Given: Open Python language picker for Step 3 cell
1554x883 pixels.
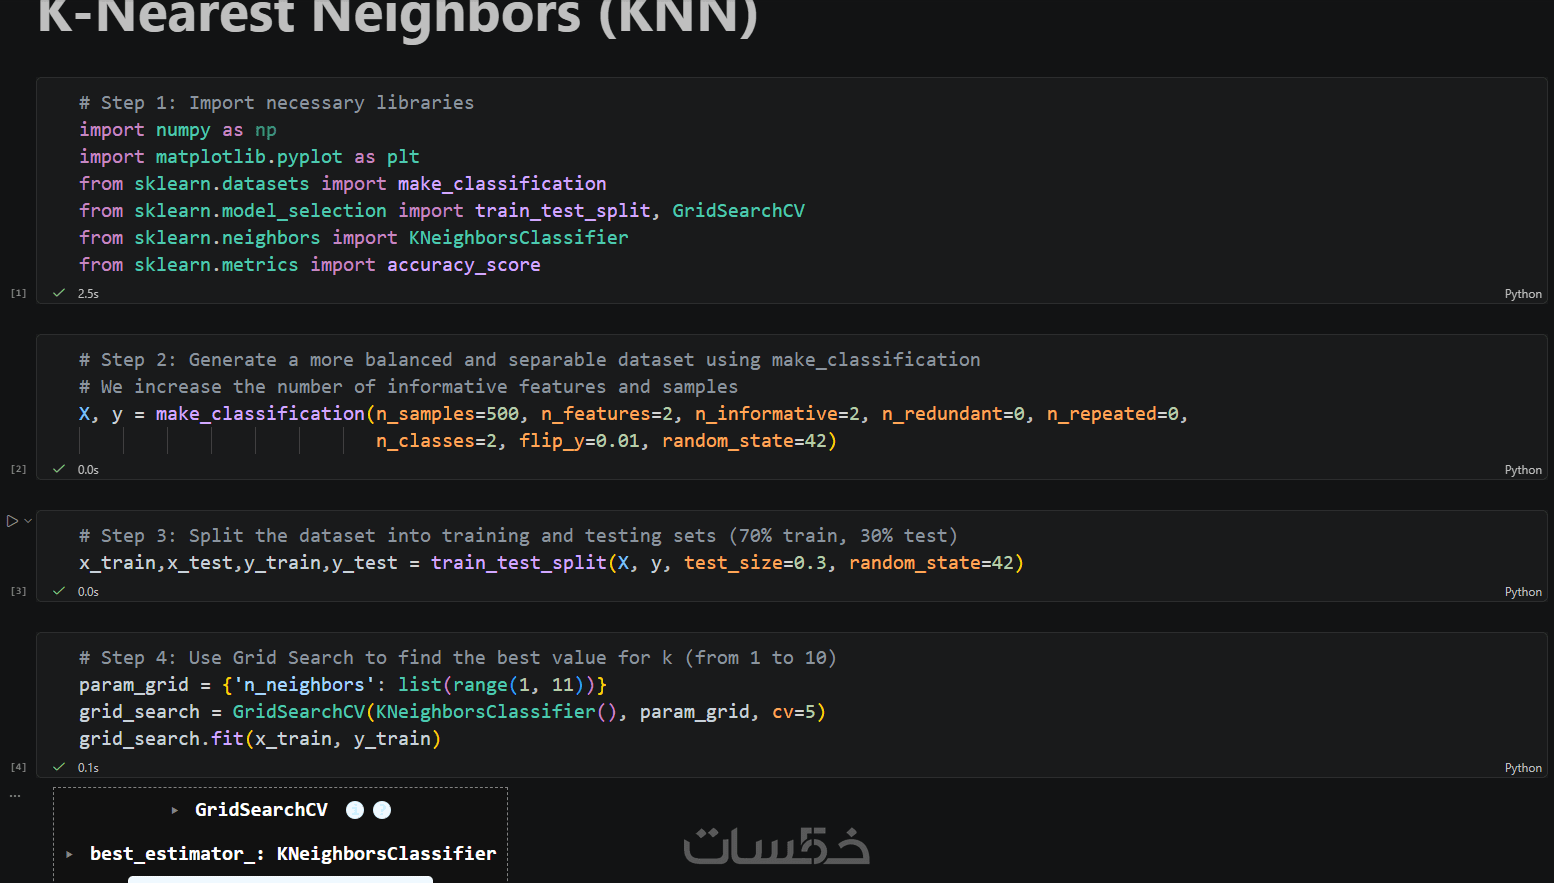Looking at the screenshot, I should [1523, 592].
